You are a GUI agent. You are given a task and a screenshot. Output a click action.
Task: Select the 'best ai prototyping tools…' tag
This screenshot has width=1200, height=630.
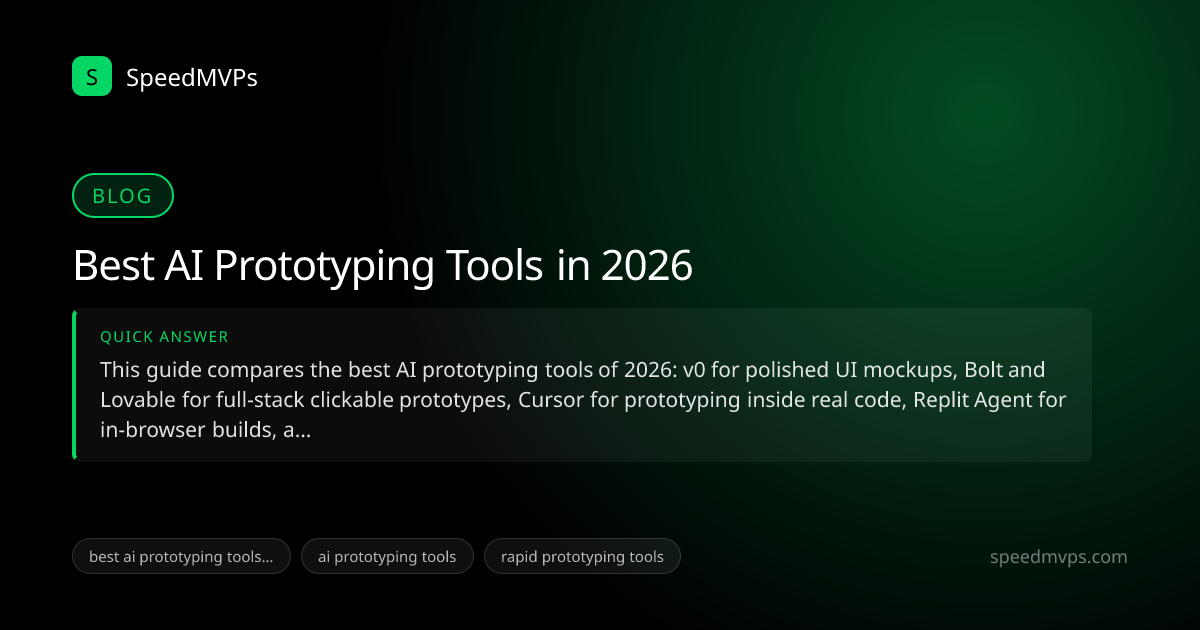click(x=181, y=556)
